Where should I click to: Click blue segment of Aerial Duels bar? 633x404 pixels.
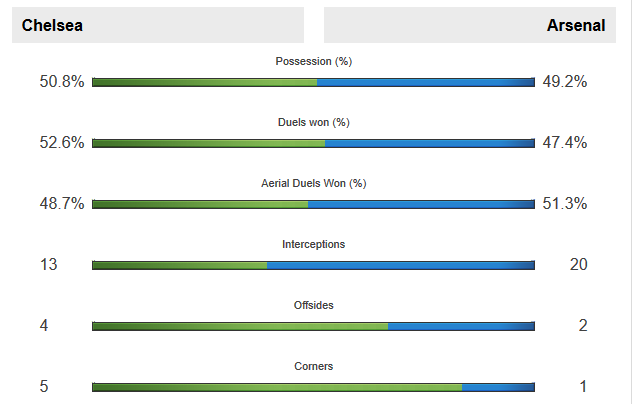(x=421, y=205)
